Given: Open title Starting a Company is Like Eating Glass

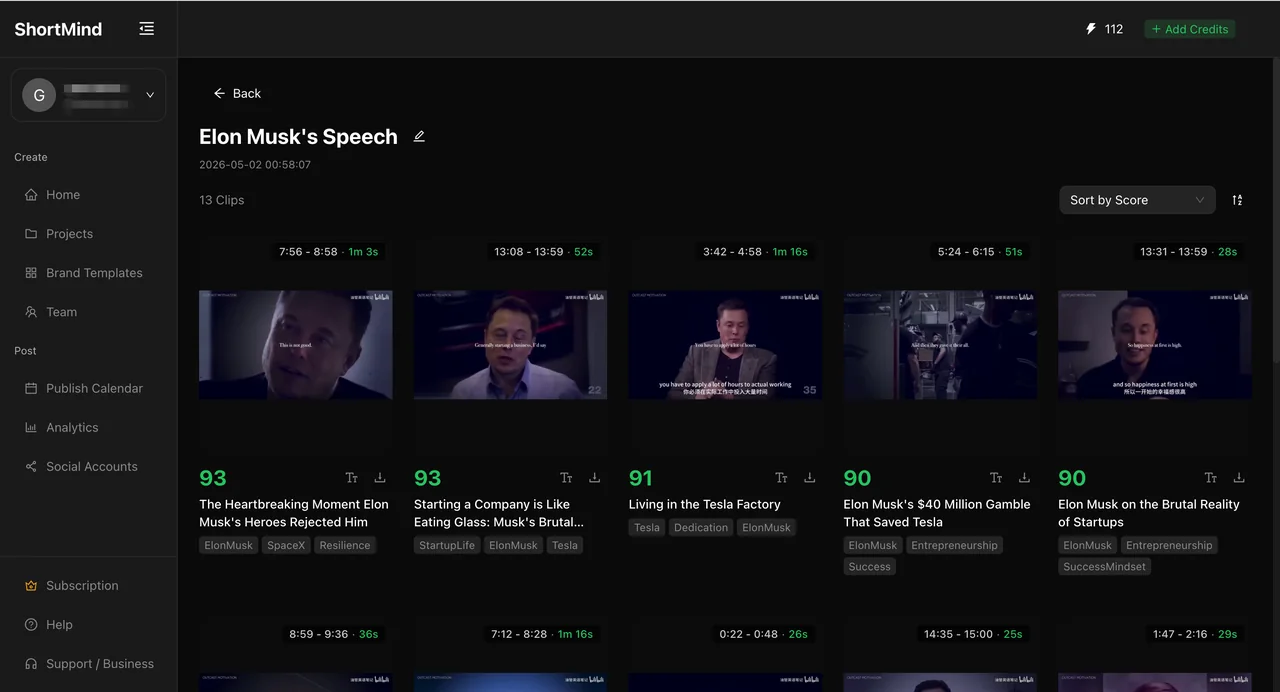Looking at the screenshot, I should 499,513.
